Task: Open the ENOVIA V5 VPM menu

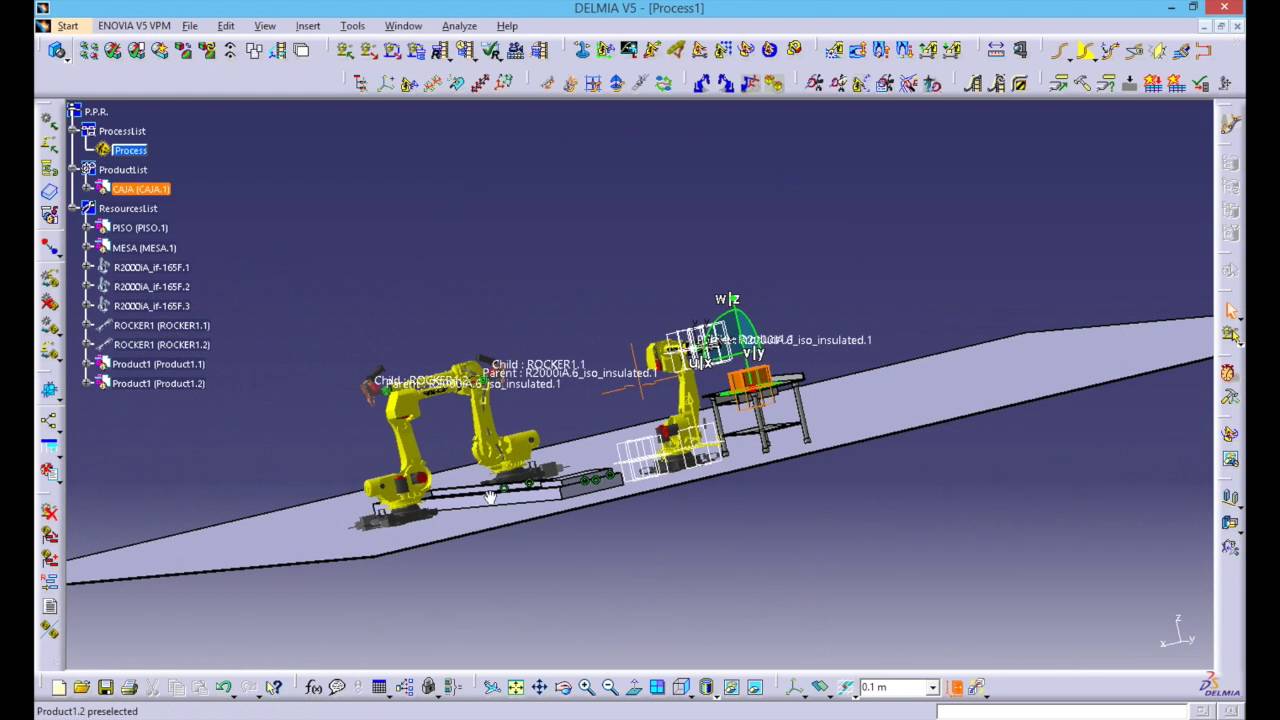Action: [134, 26]
